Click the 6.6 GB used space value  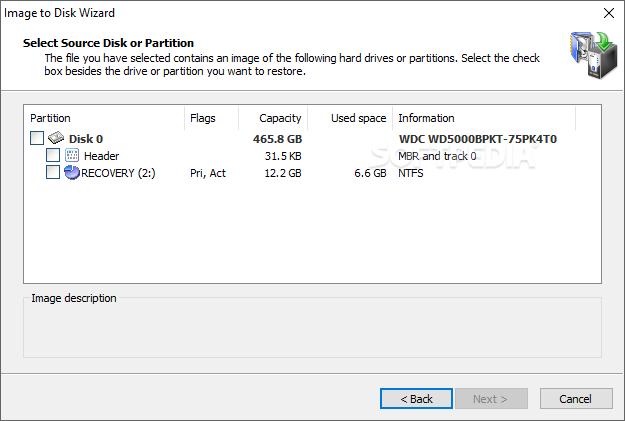click(x=370, y=173)
